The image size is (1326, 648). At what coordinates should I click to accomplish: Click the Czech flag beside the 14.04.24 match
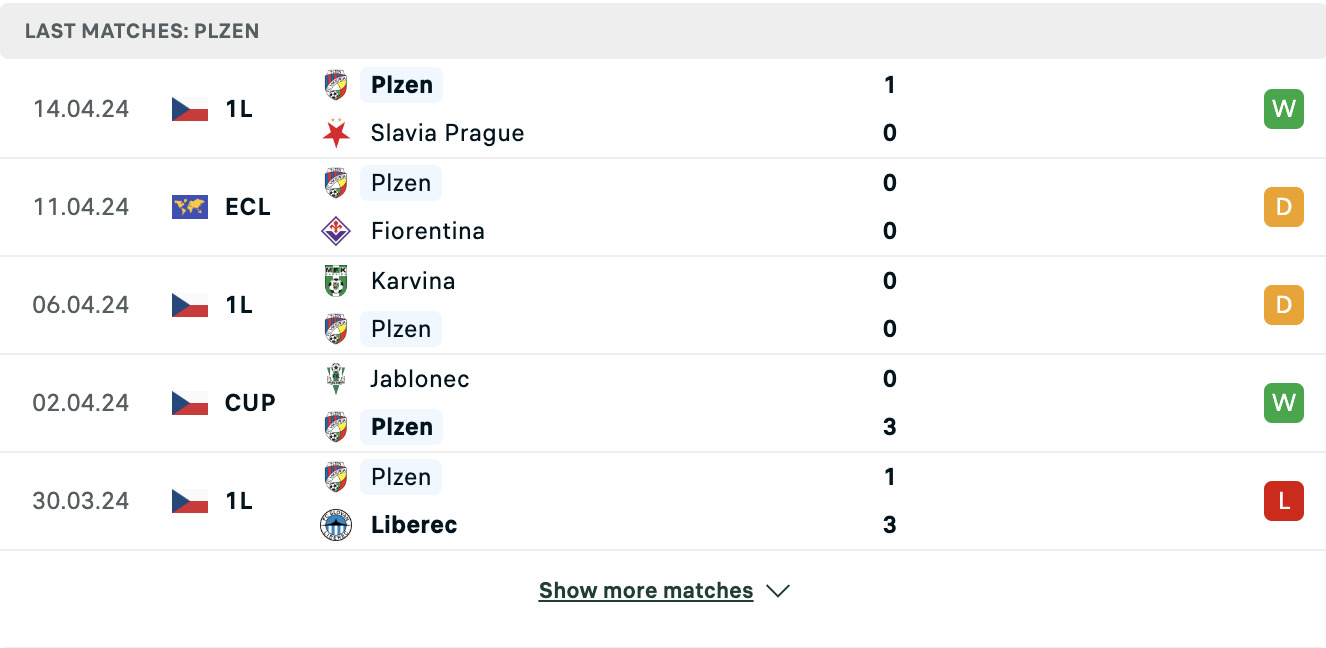click(190, 109)
